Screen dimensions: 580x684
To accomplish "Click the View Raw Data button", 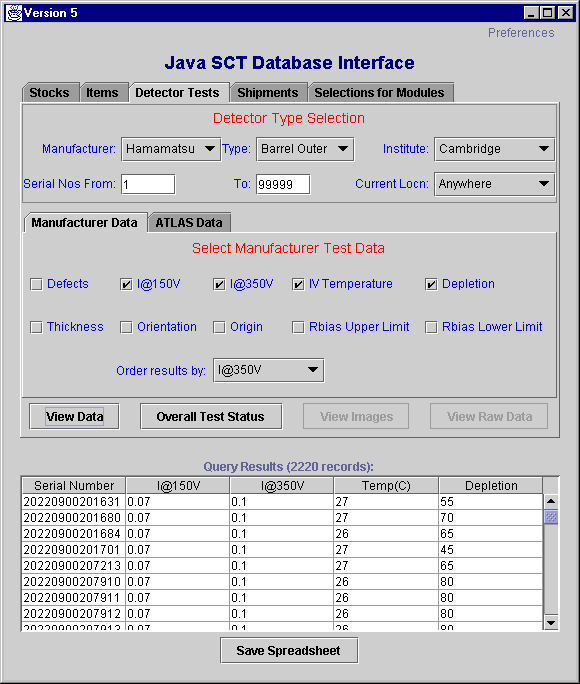I will 489,417.
